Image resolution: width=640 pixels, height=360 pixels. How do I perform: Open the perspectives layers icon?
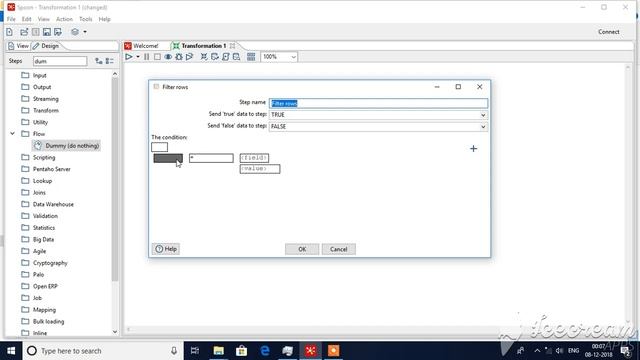tap(75, 32)
